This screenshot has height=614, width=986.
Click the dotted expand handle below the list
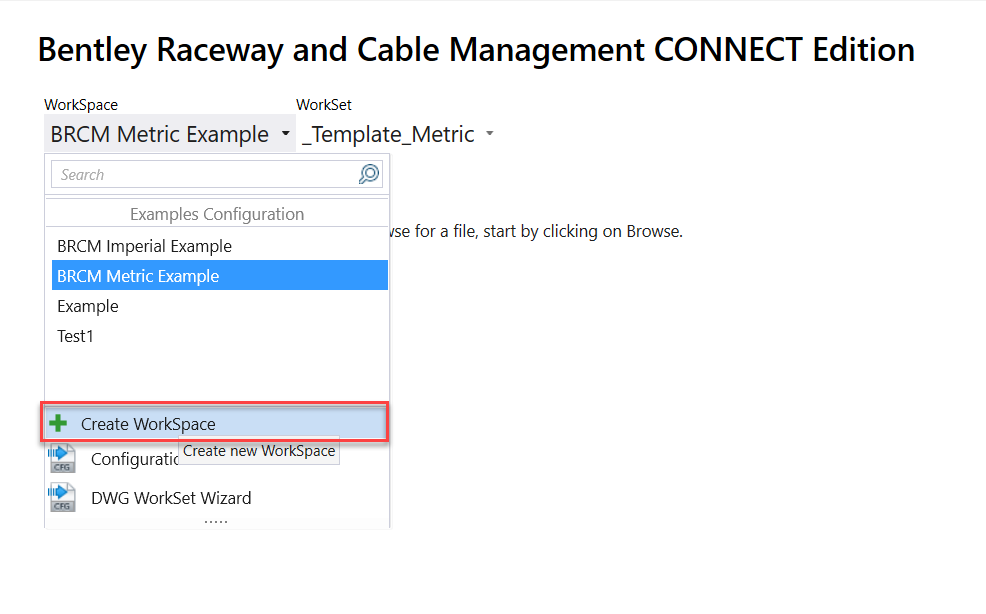(x=216, y=522)
